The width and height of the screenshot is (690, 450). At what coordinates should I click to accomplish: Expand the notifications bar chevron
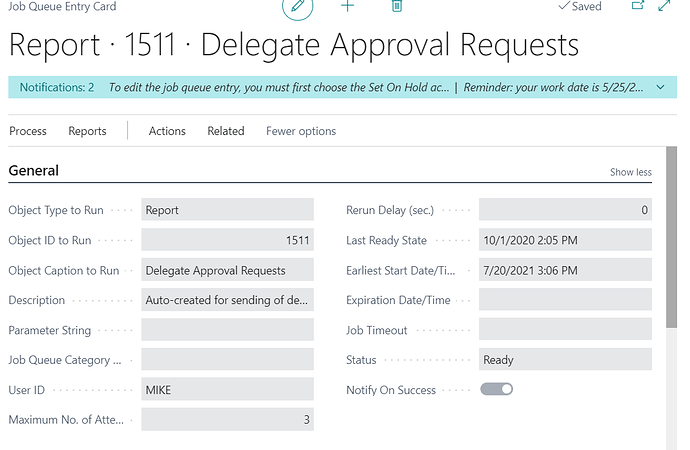pos(660,88)
